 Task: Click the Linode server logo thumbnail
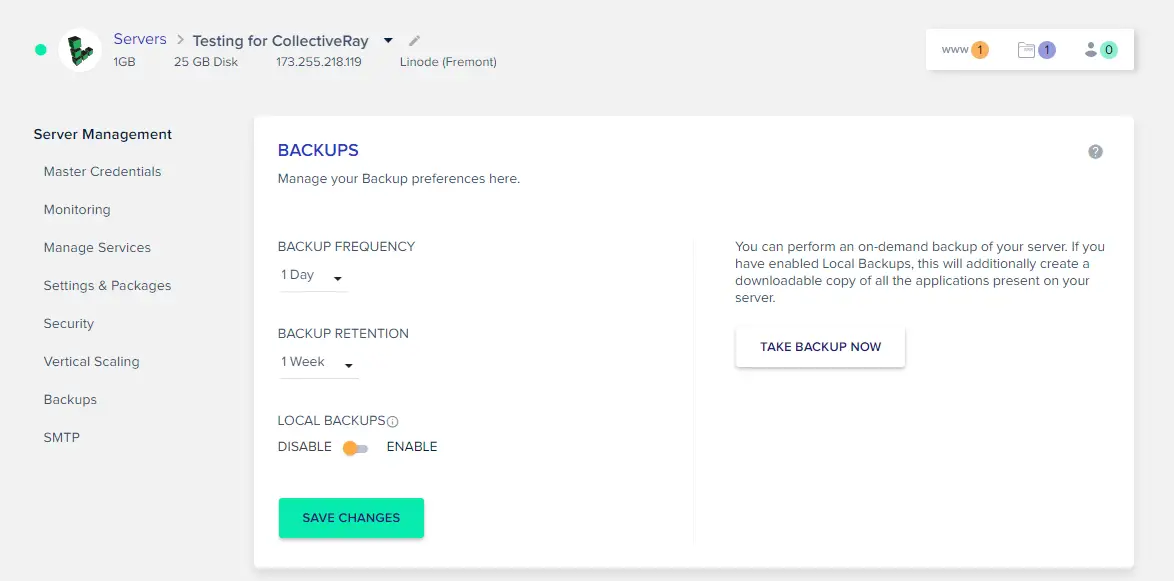pyautogui.click(x=80, y=50)
